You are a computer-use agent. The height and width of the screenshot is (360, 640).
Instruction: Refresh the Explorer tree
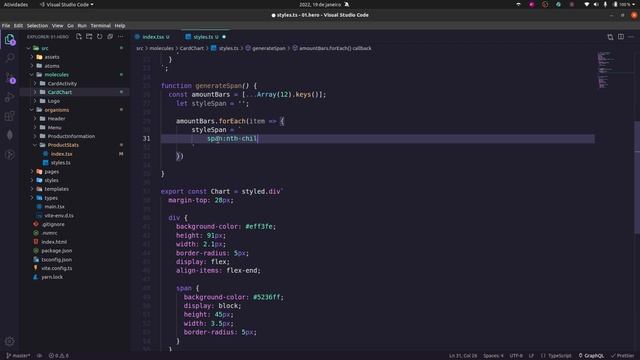[x=100, y=37]
